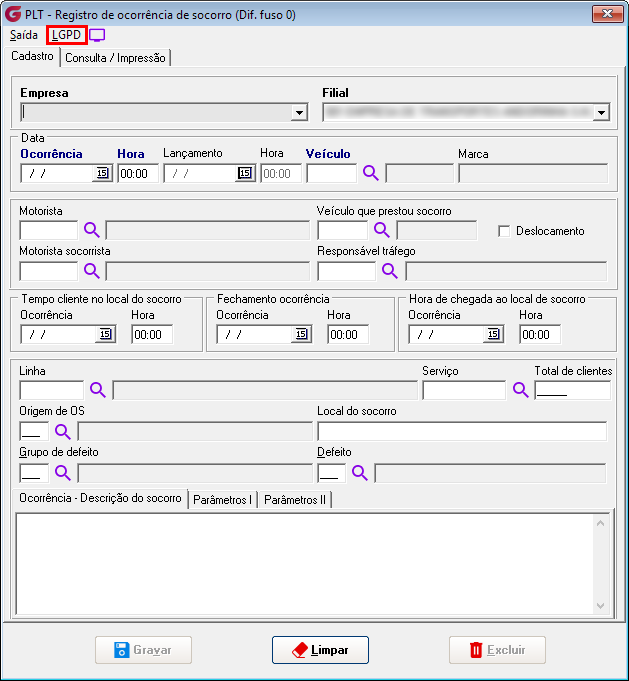Image resolution: width=629 pixels, height=681 pixels.
Task: Open calendar in Hora de chegada group
Action: click(493, 334)
